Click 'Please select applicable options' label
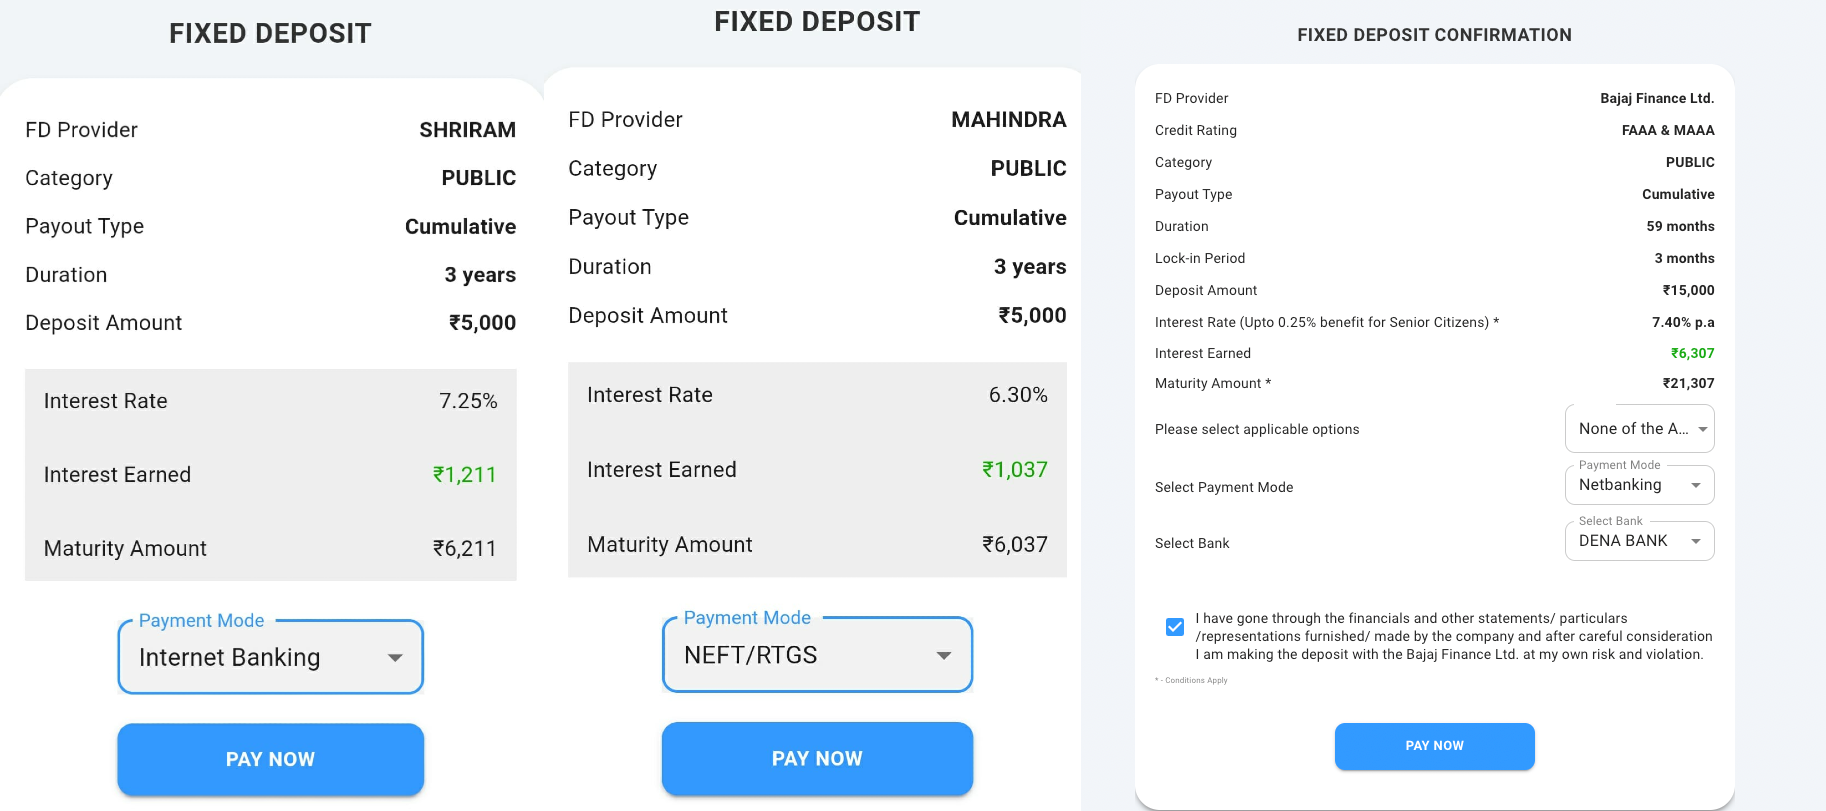Viewport: 1826px width, 811px height. click(x=1257, y=429)
